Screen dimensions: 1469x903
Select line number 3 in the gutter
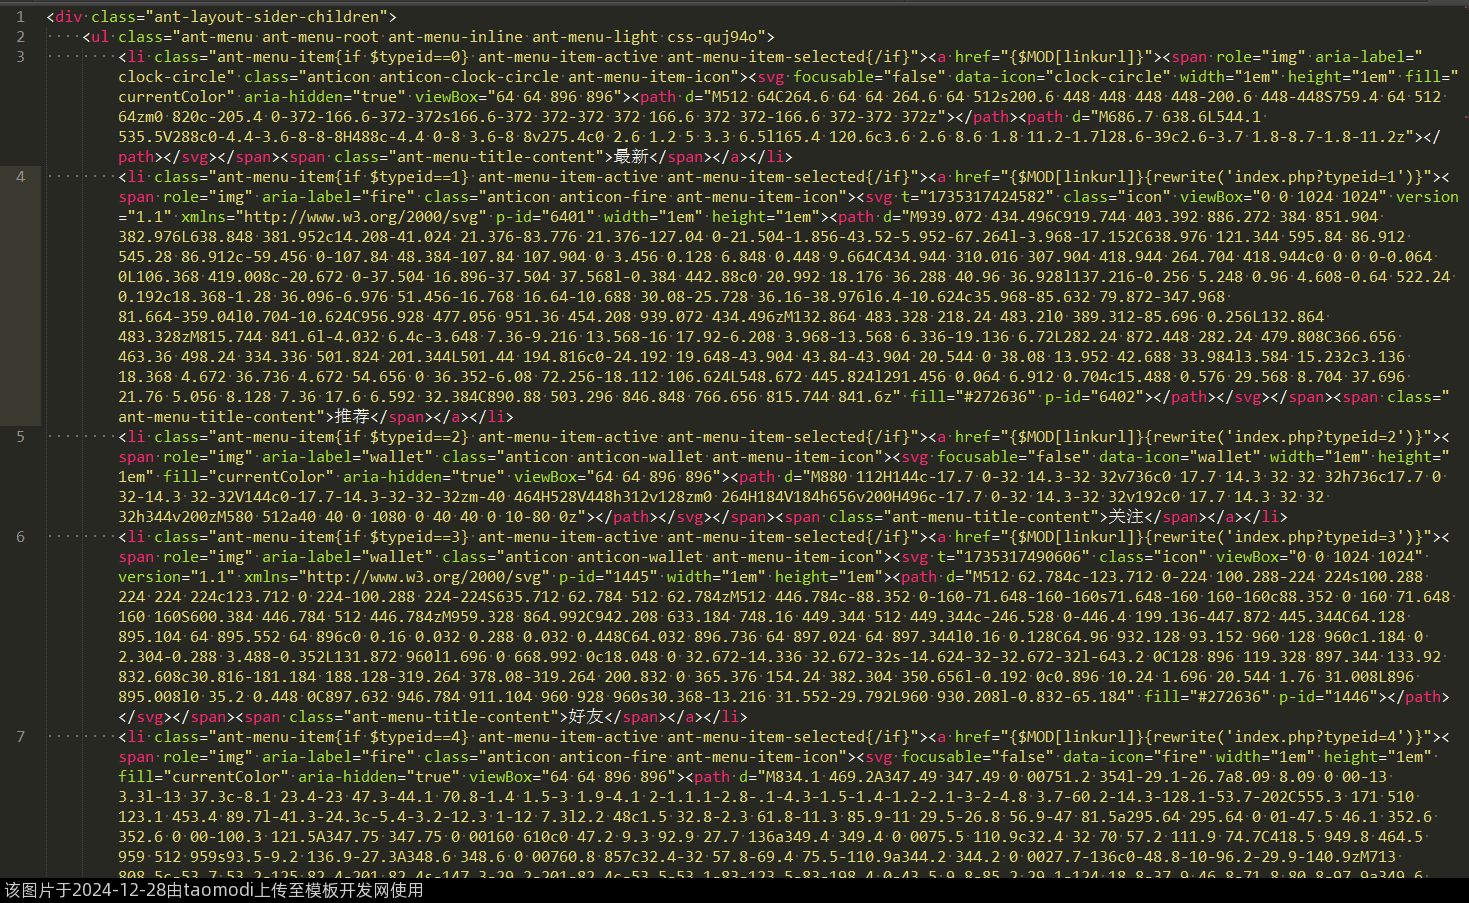[20, 57]
